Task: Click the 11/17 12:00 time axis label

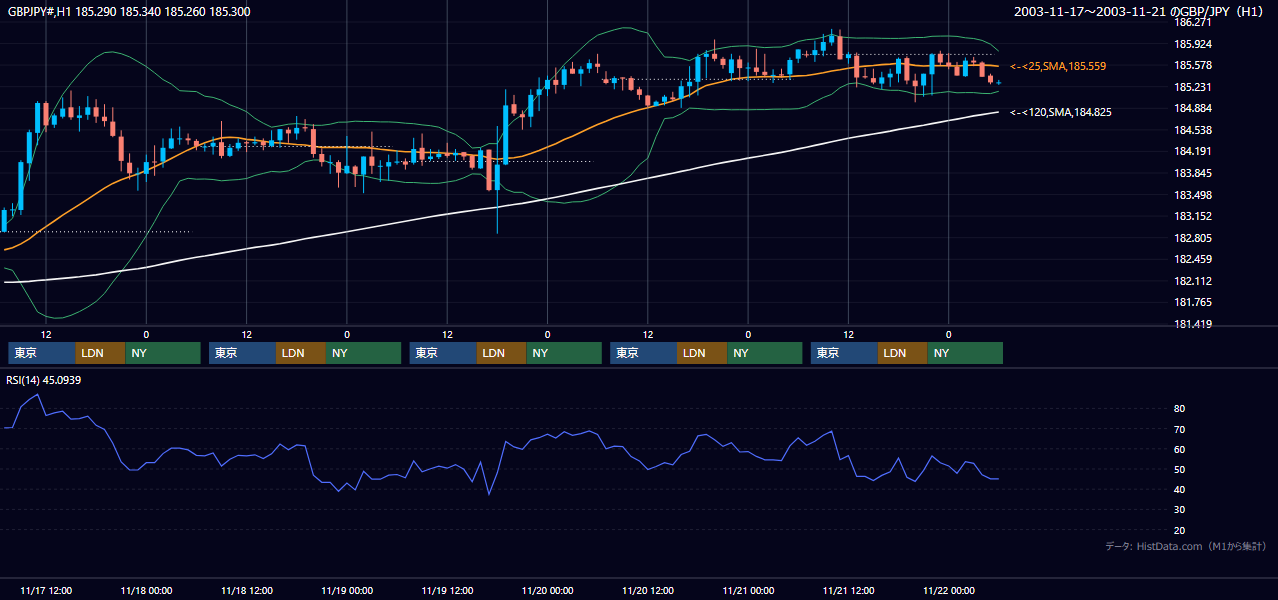Action: point(46,591)
